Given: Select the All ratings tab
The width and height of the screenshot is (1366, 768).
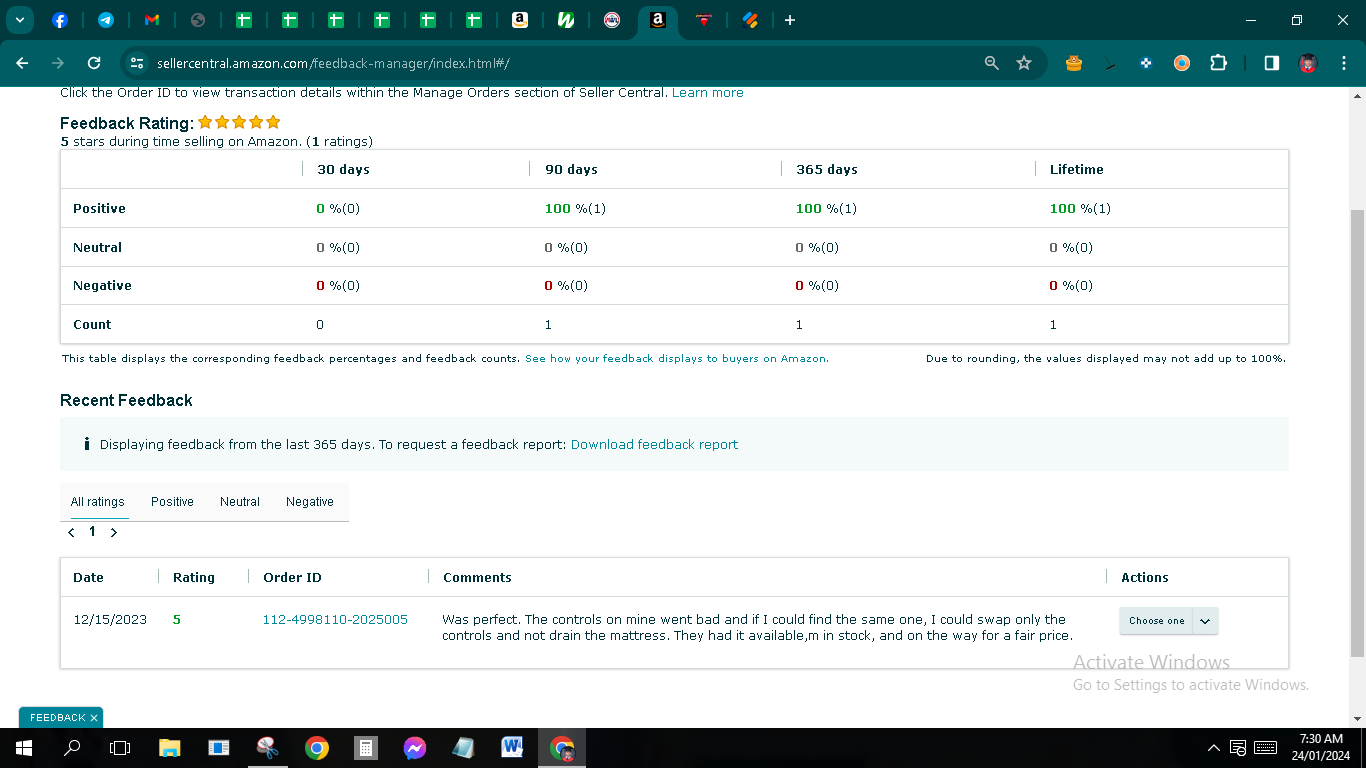Looking at the screenshot, I should click(x=98, y=502).
